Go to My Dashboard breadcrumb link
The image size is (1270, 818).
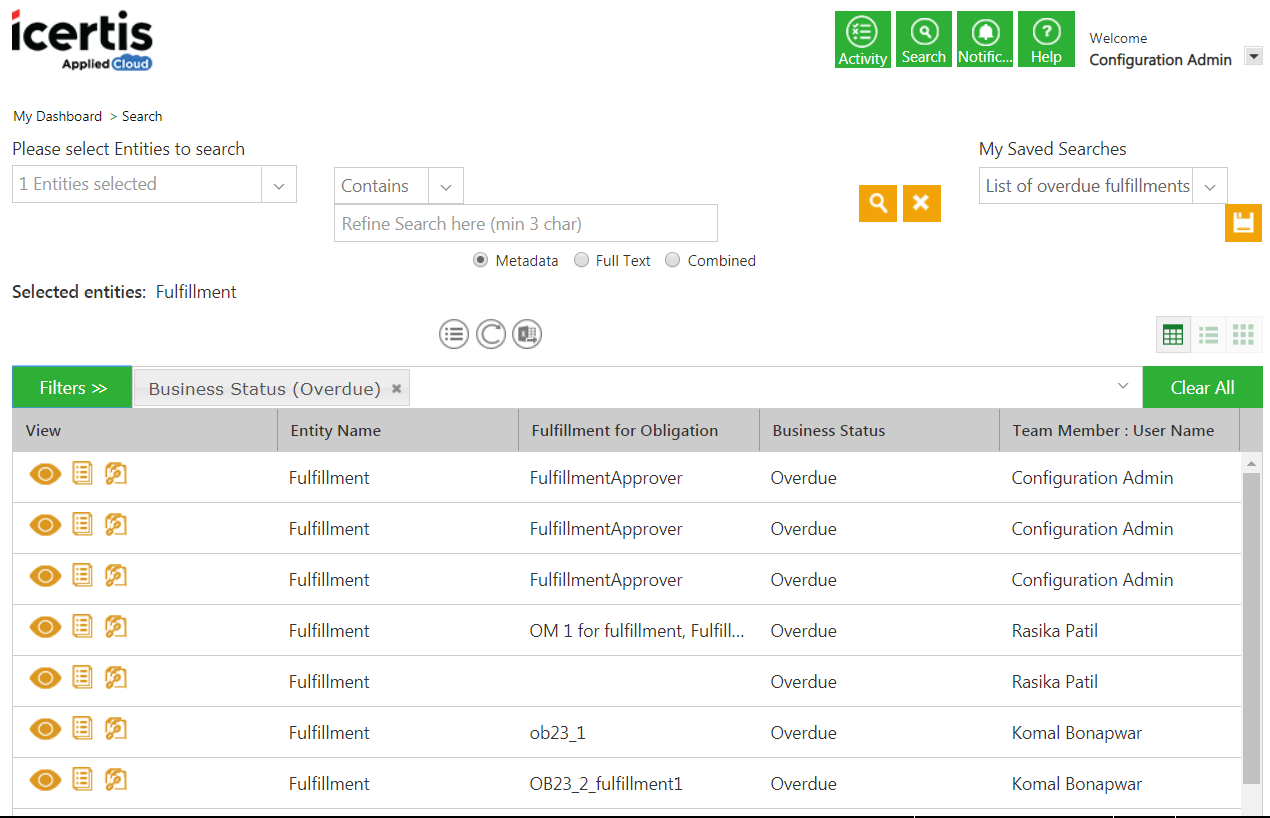point(57,116)
